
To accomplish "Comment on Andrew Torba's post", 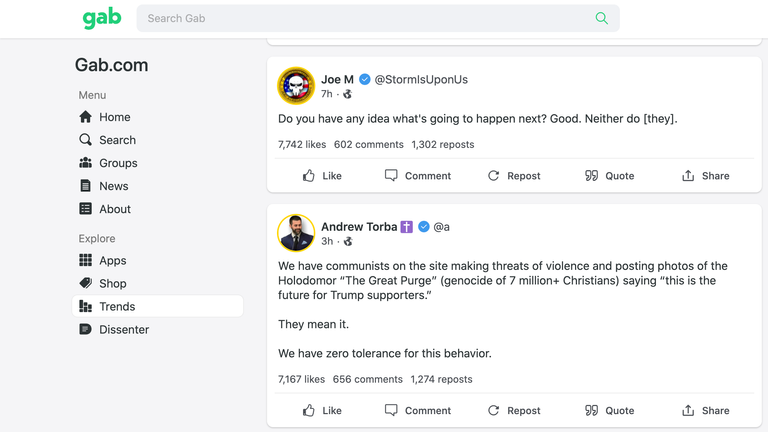I will [418, 410].
